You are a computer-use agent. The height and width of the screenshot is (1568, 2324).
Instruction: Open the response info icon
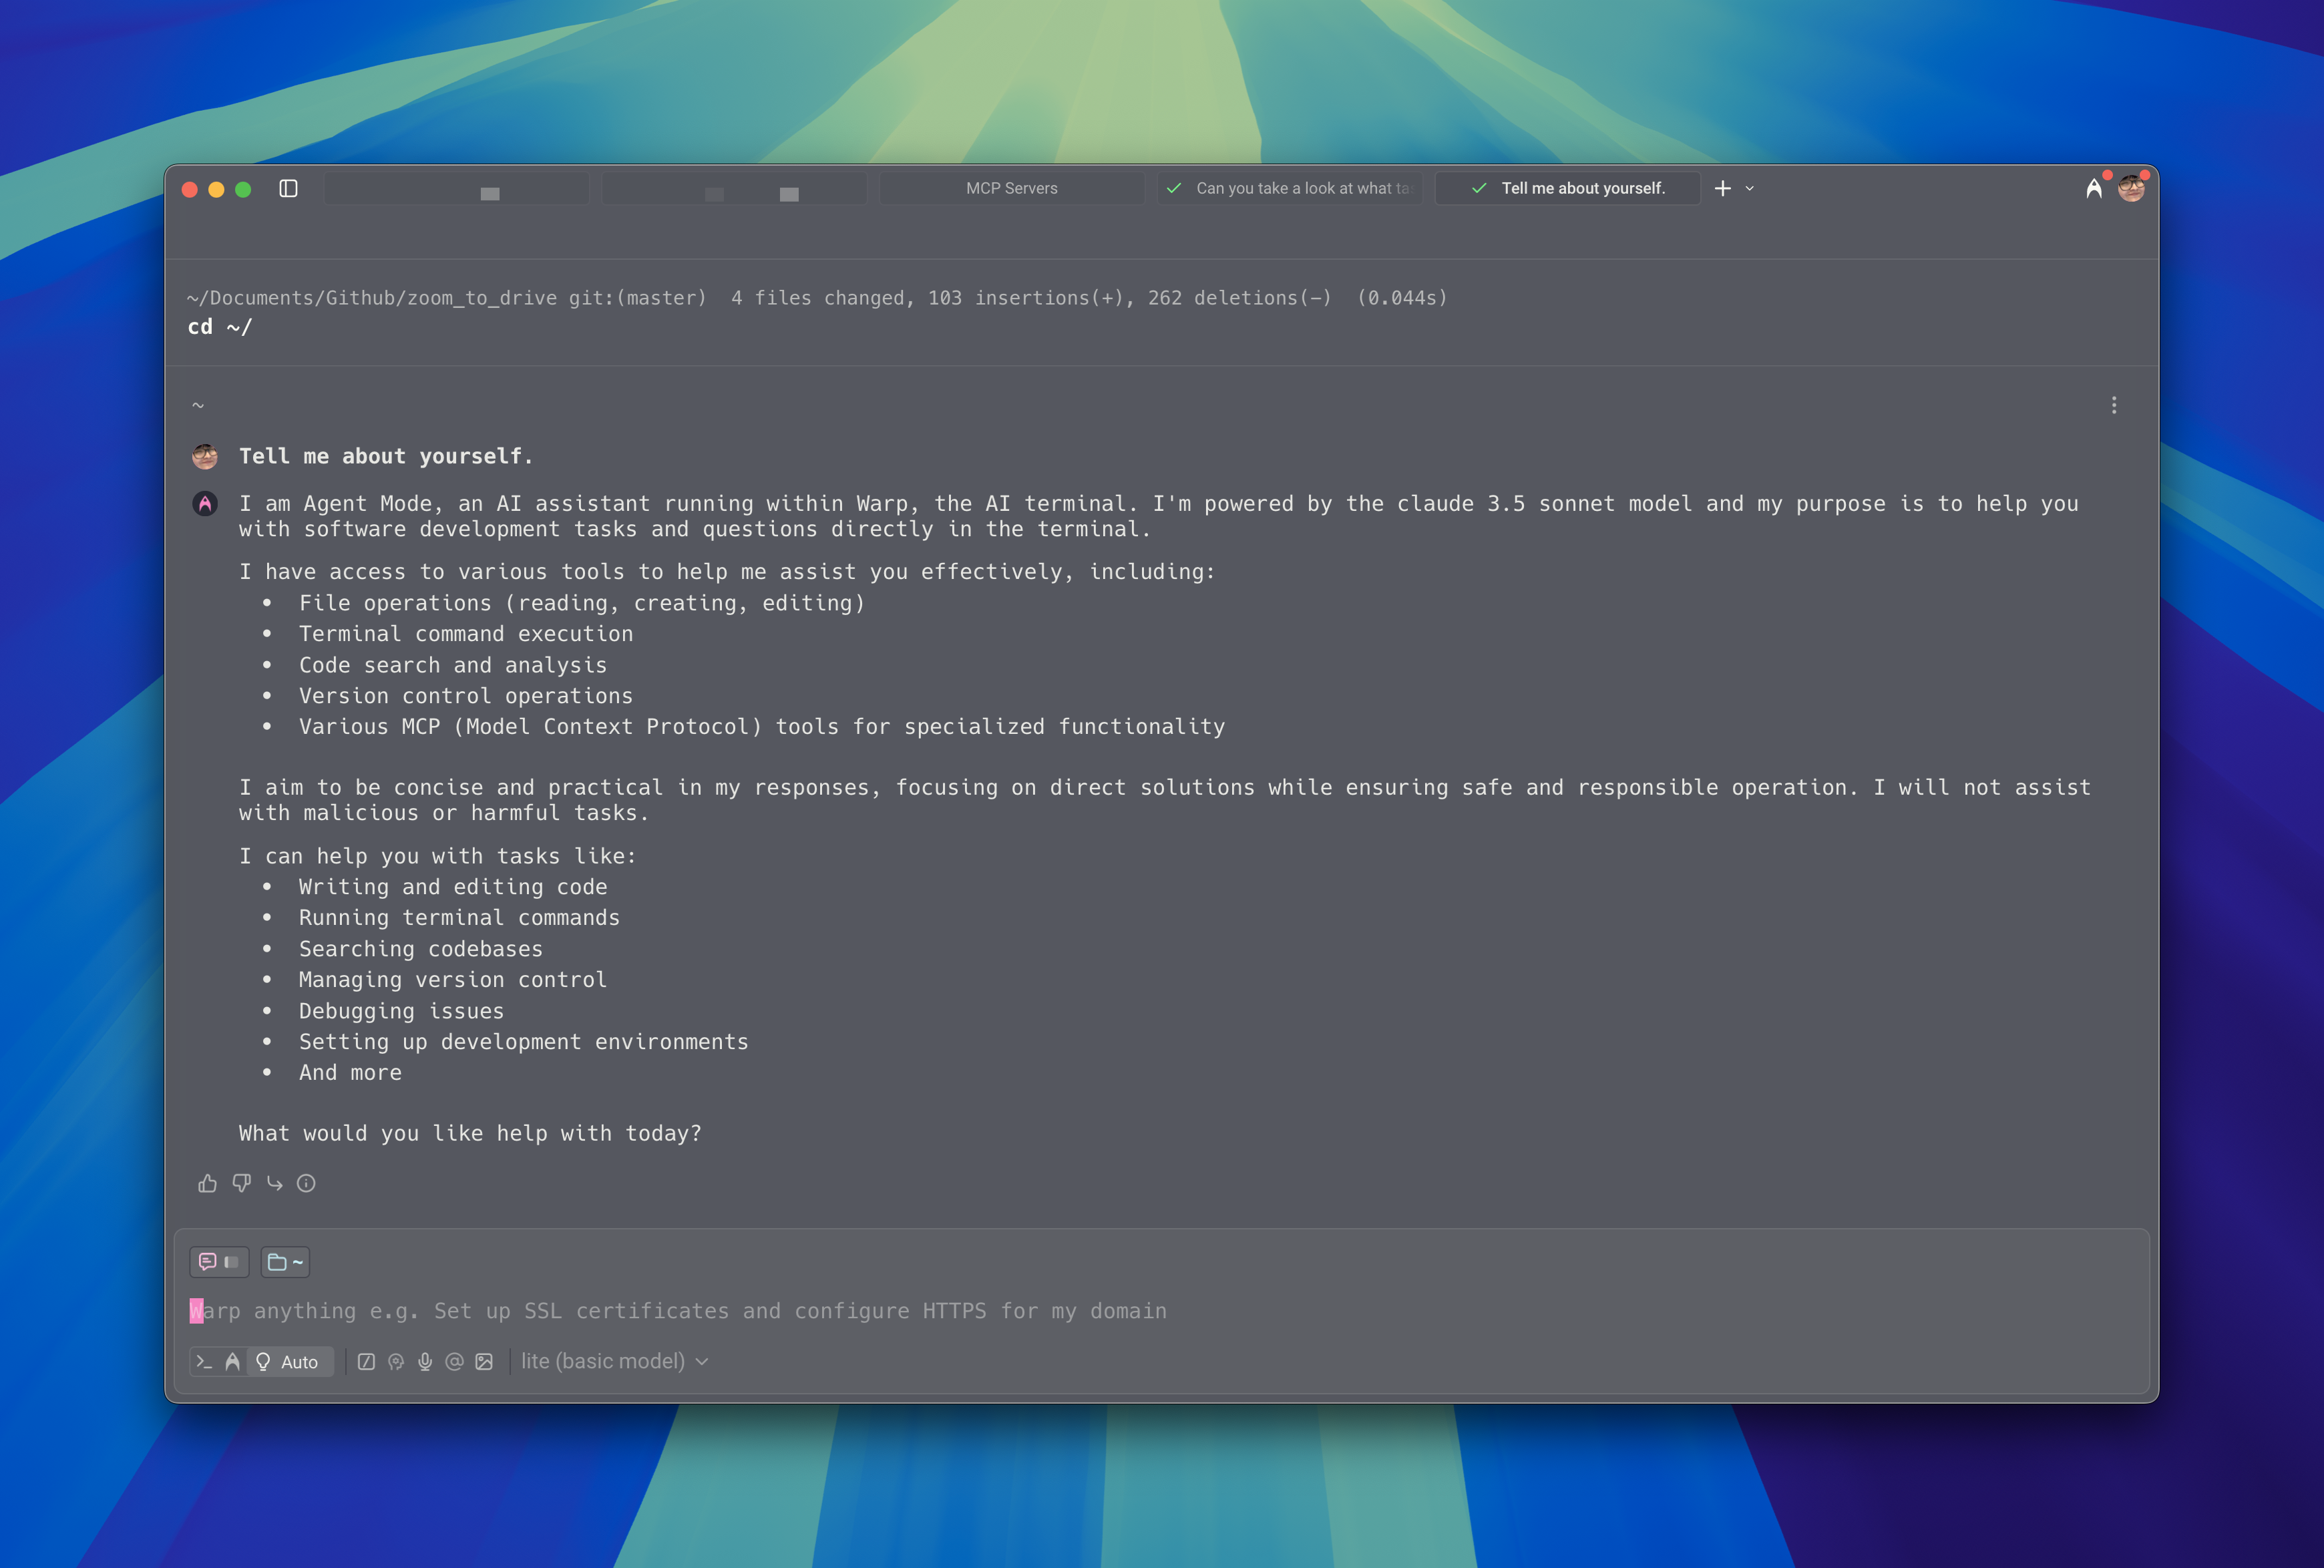pyautogui.click(x=307, y=1183)
